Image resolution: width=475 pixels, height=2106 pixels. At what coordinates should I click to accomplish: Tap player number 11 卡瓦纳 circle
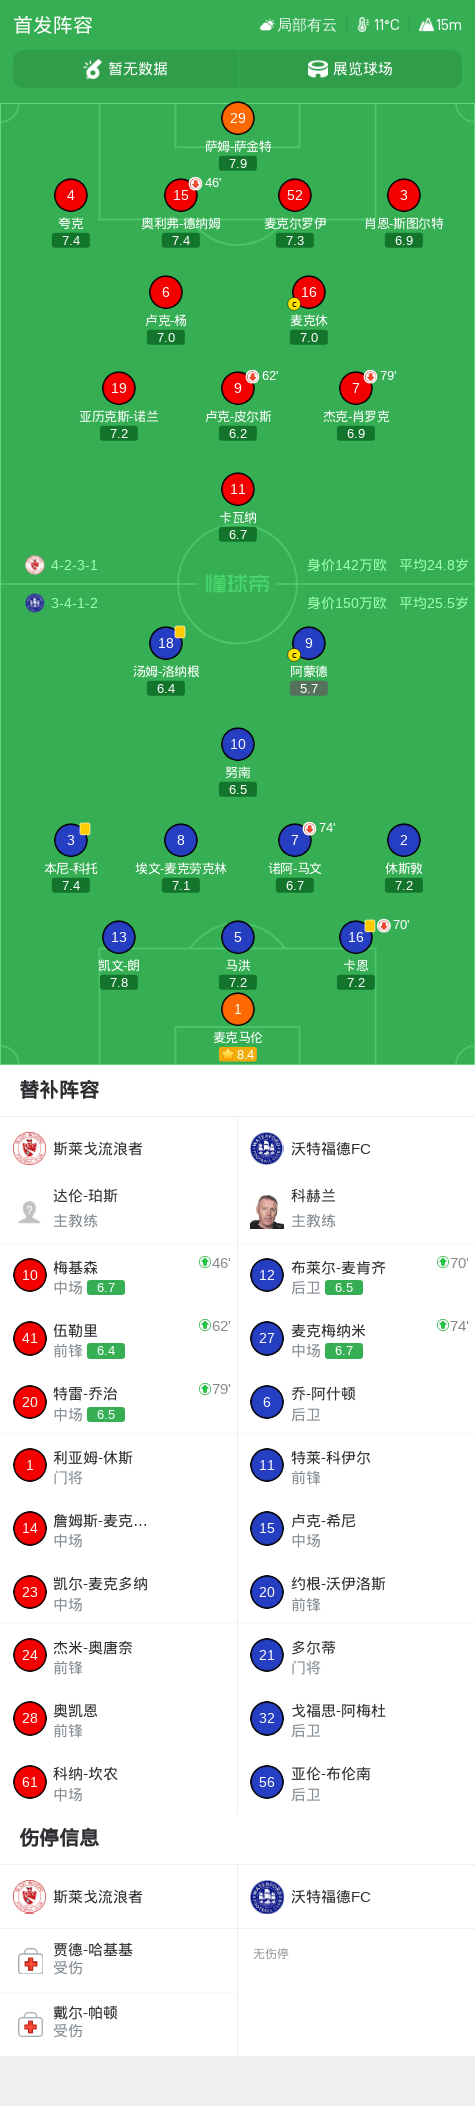tap(238, 489)
